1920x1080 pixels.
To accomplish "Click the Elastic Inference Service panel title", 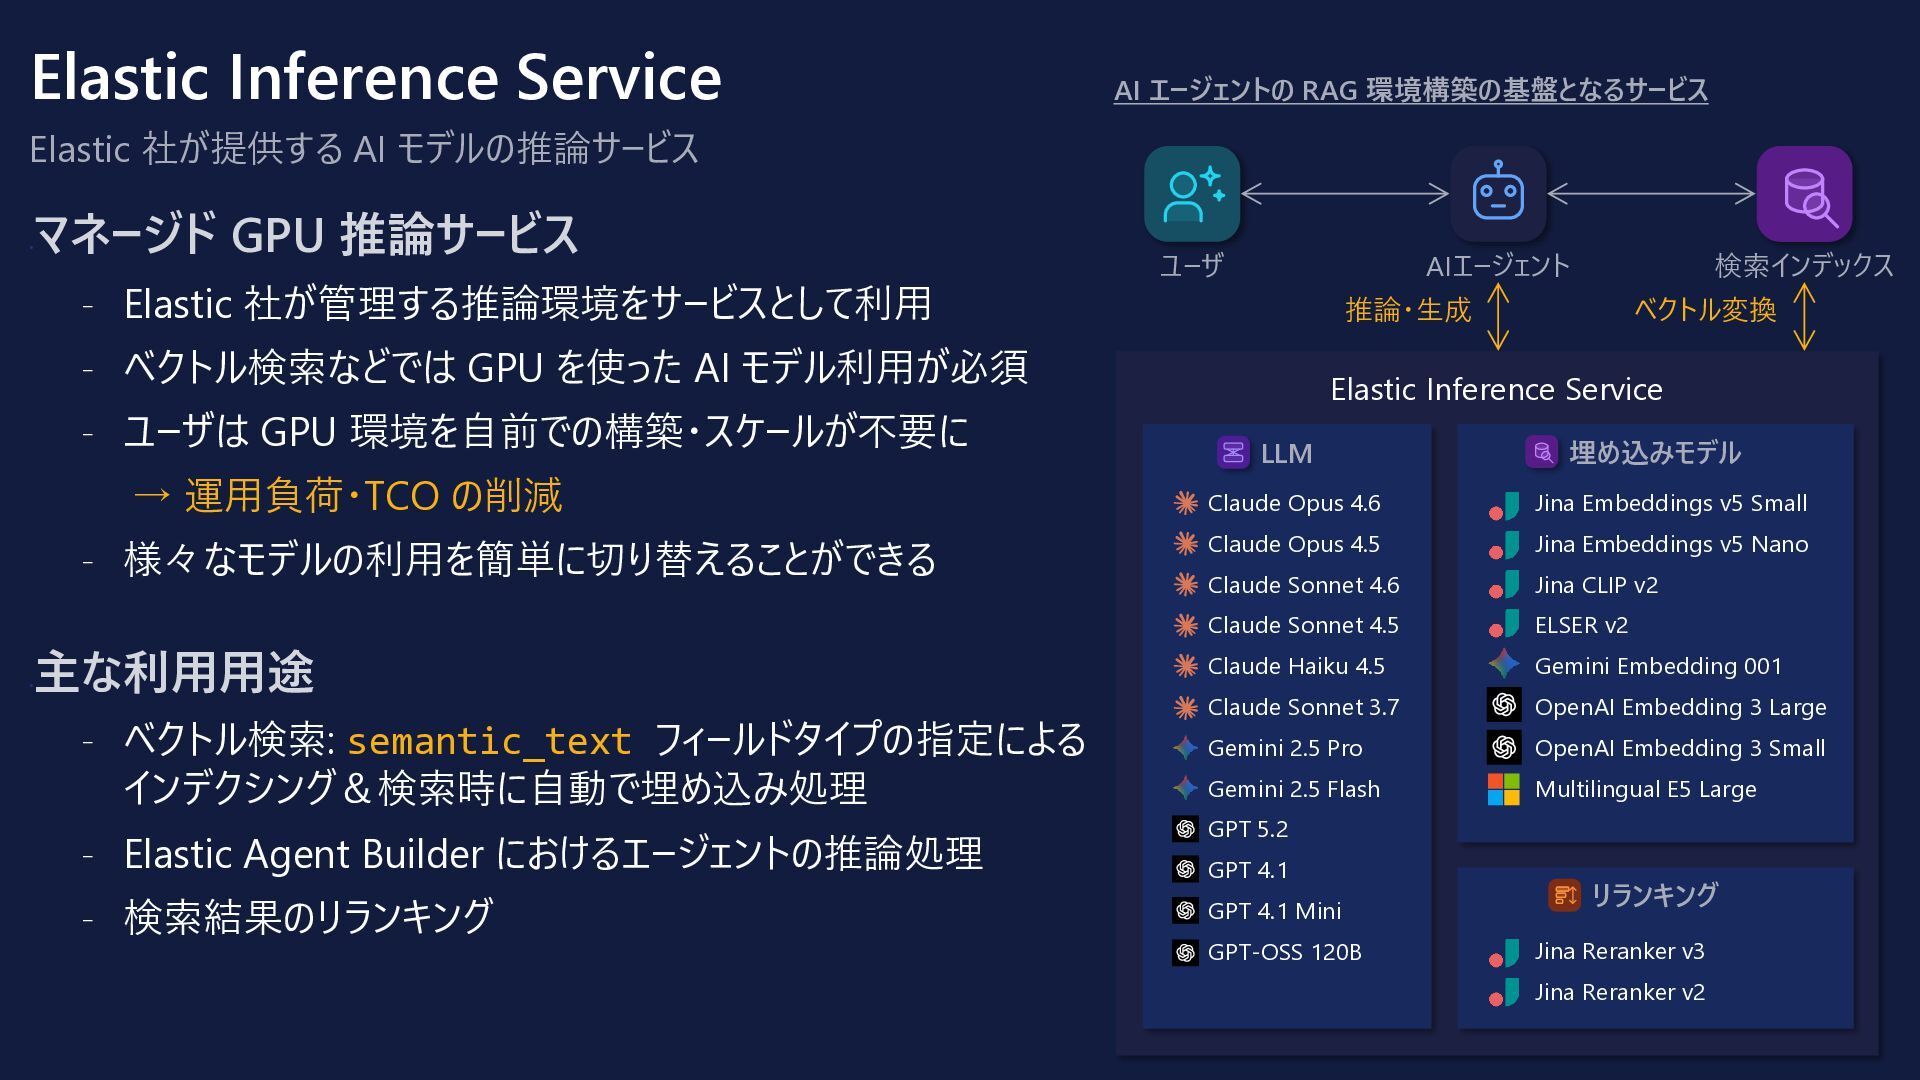I will [1497, 389].
